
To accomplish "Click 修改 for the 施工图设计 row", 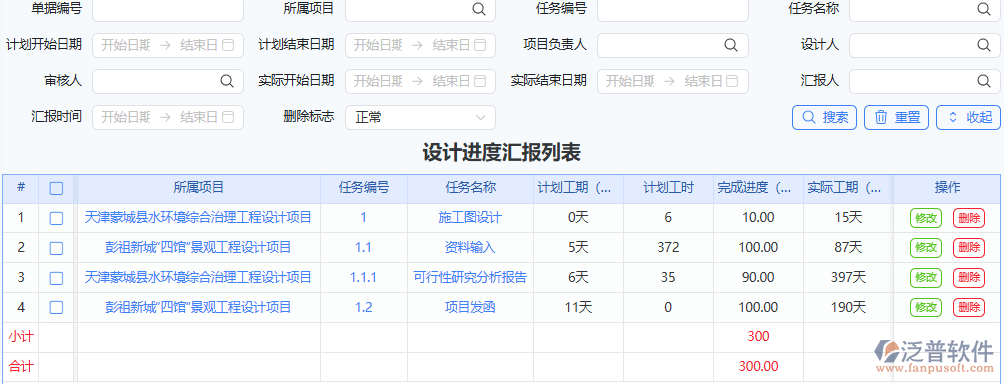I will (926, 218).
